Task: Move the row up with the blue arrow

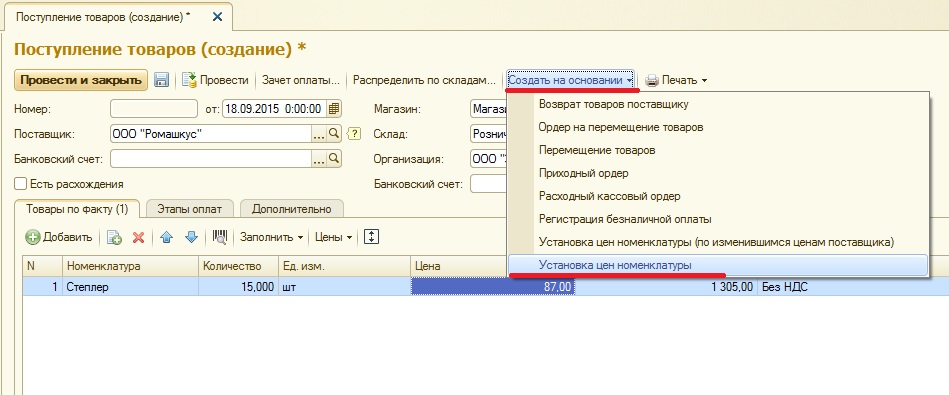Action: tap(167, 238)
